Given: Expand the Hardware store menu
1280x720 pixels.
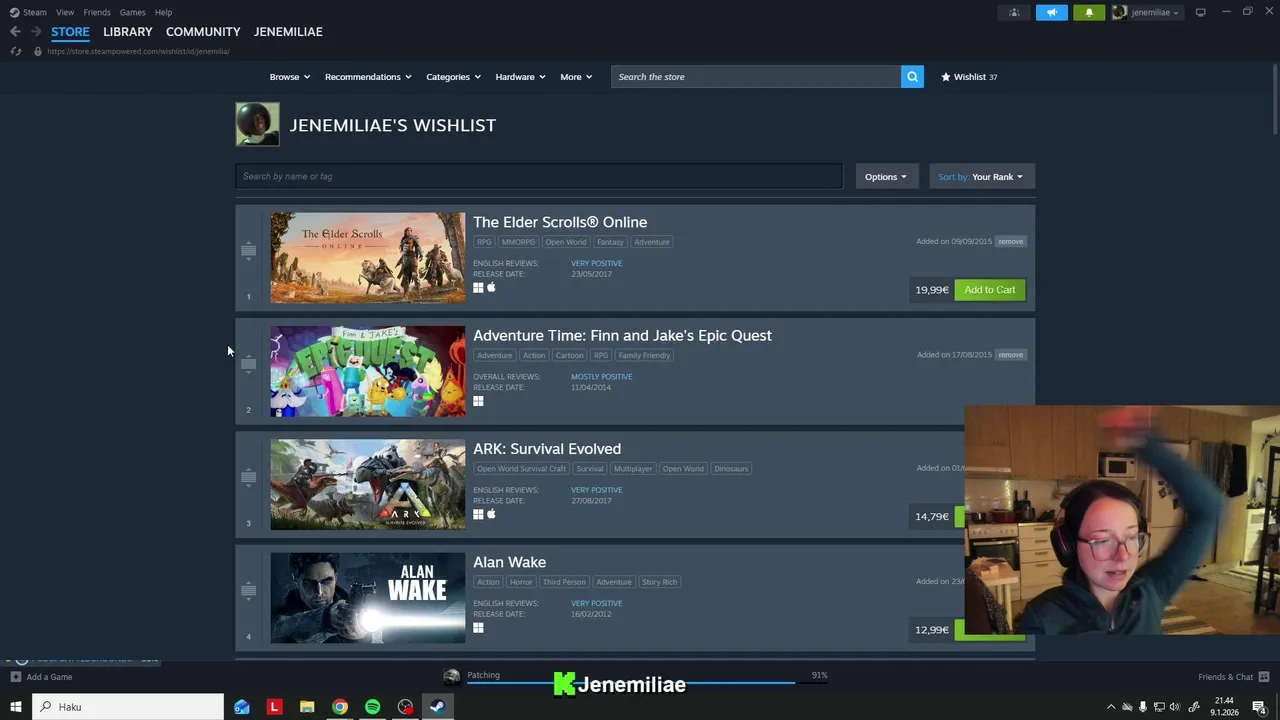Looking at the screenshot, I should [x=520, y=77].
